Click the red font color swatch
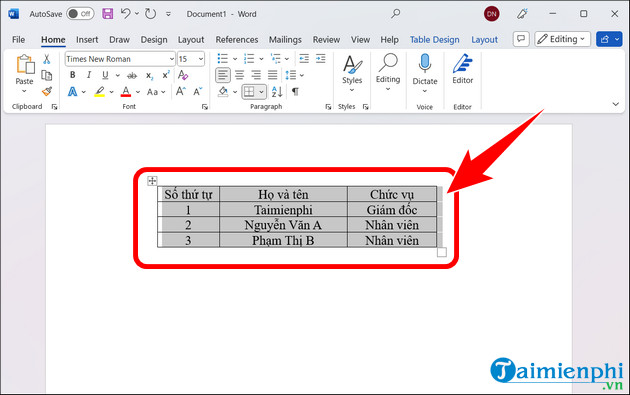 point(126,92)
